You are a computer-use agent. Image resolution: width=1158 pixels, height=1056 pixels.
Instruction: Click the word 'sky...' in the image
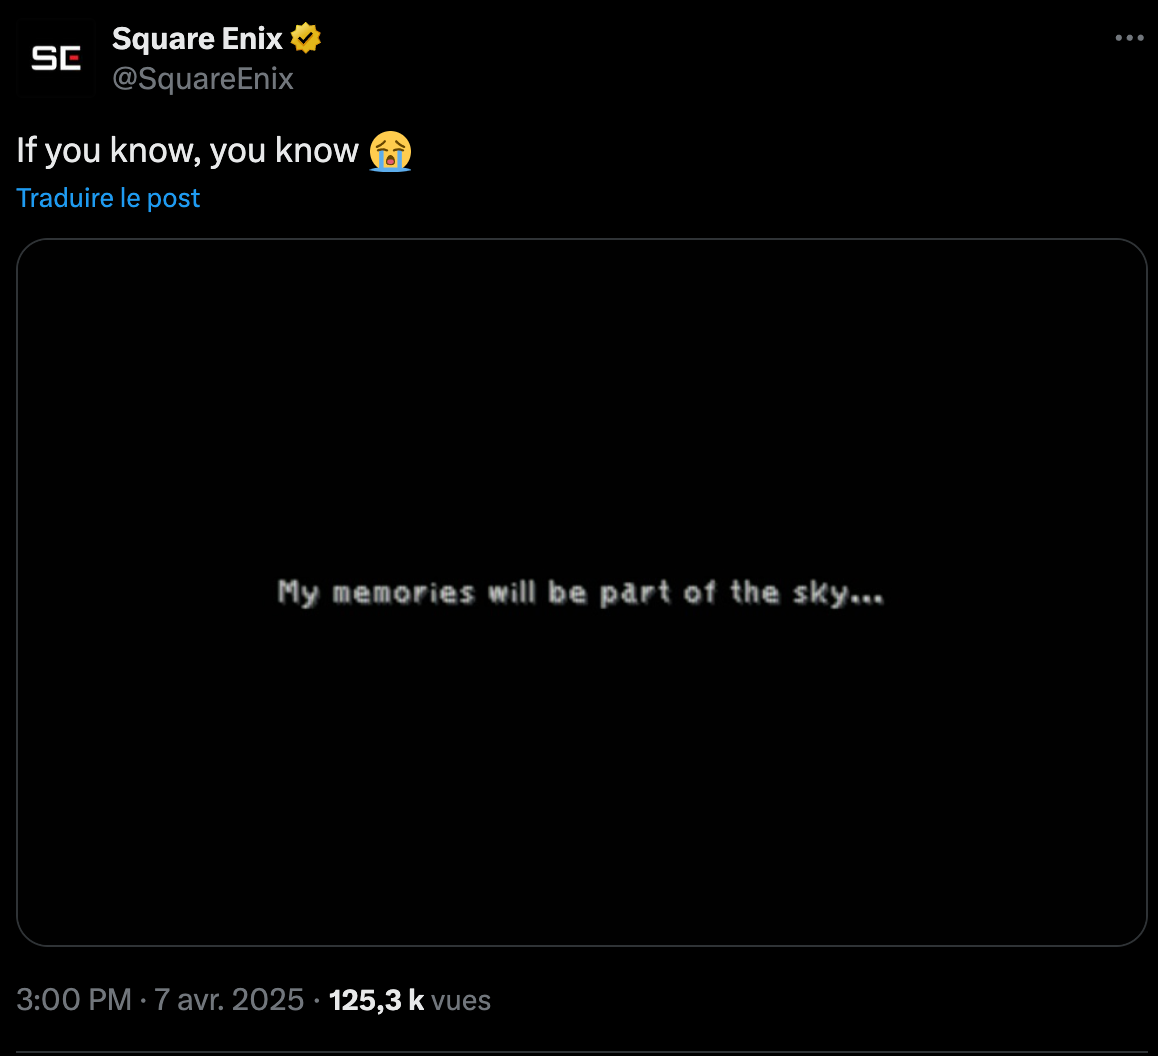pos(837,593)
